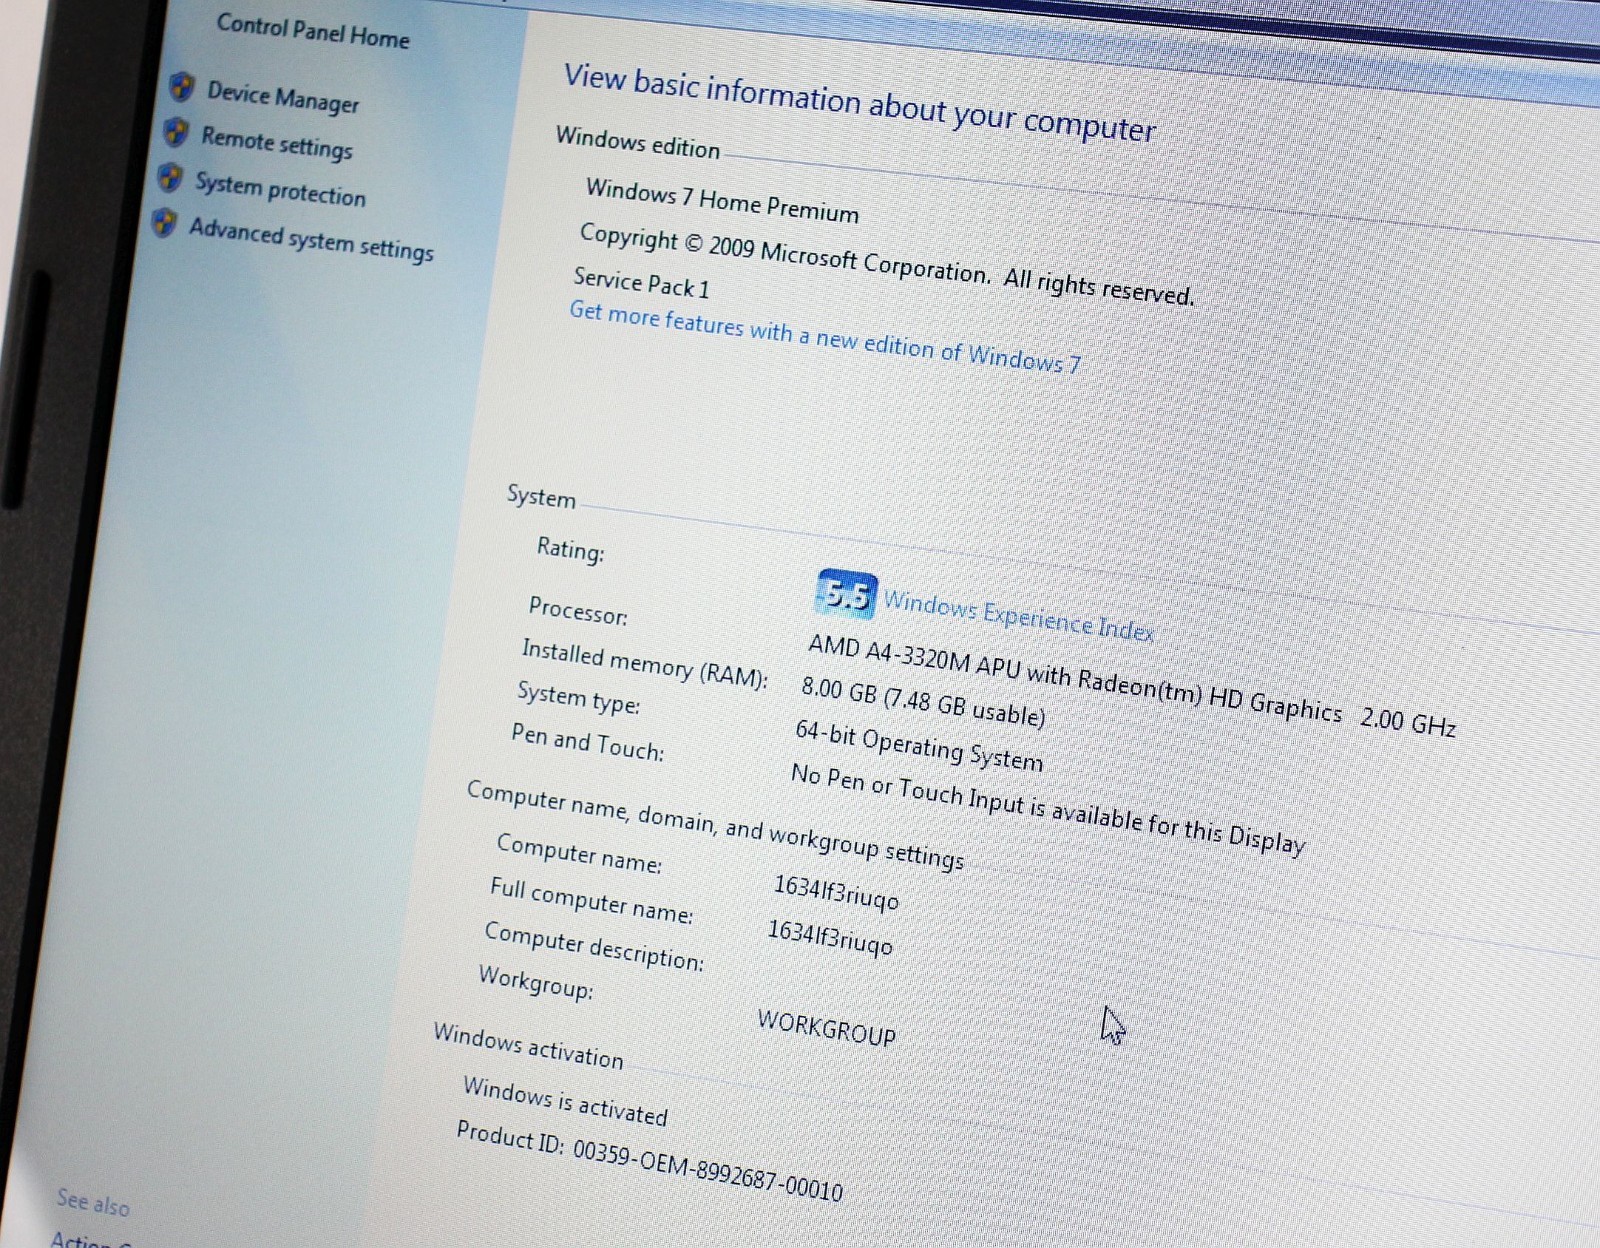Open the Windows Experience Index link
The image size is (1600, 1248).
(x=1018, y=615)
